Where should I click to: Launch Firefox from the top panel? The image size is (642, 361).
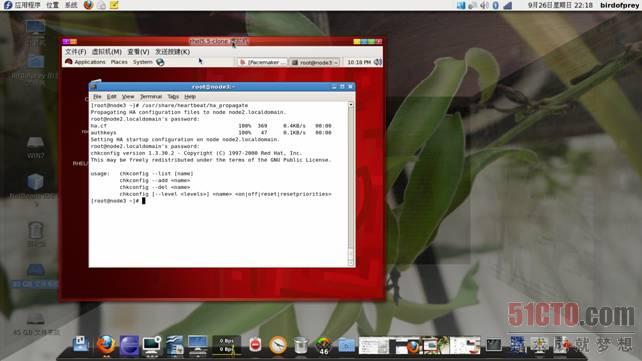(x=88, y=5)
